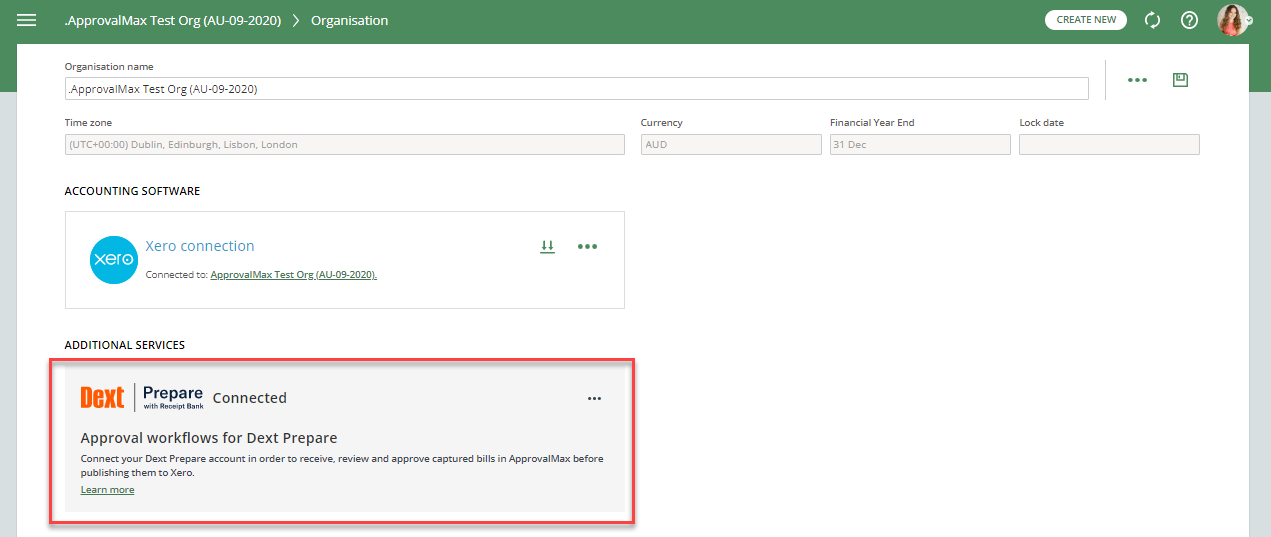Click the Xero logo icon
The image size is (1271, 537).
click(113, 259)
